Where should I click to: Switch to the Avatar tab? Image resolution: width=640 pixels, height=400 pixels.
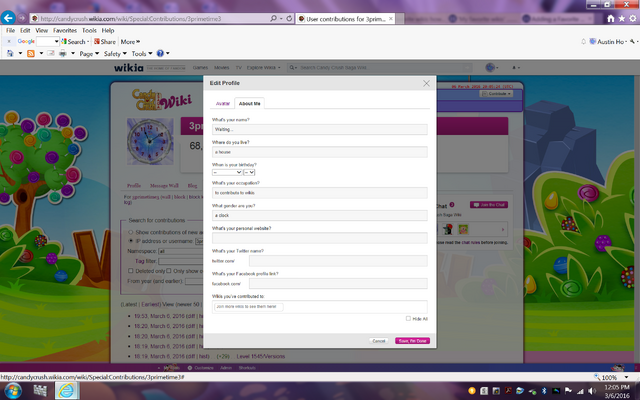(x=222, y=104)
